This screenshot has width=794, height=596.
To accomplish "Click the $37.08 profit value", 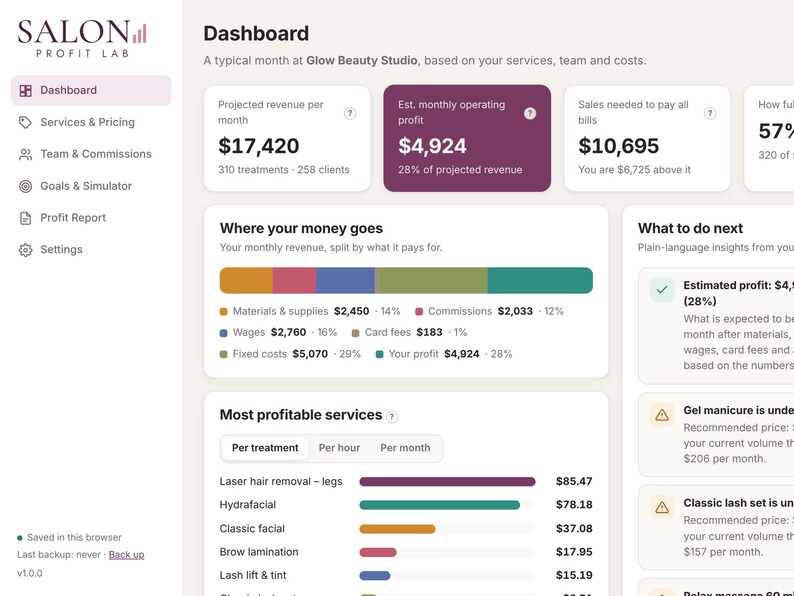I will click(x=574, y=529).
